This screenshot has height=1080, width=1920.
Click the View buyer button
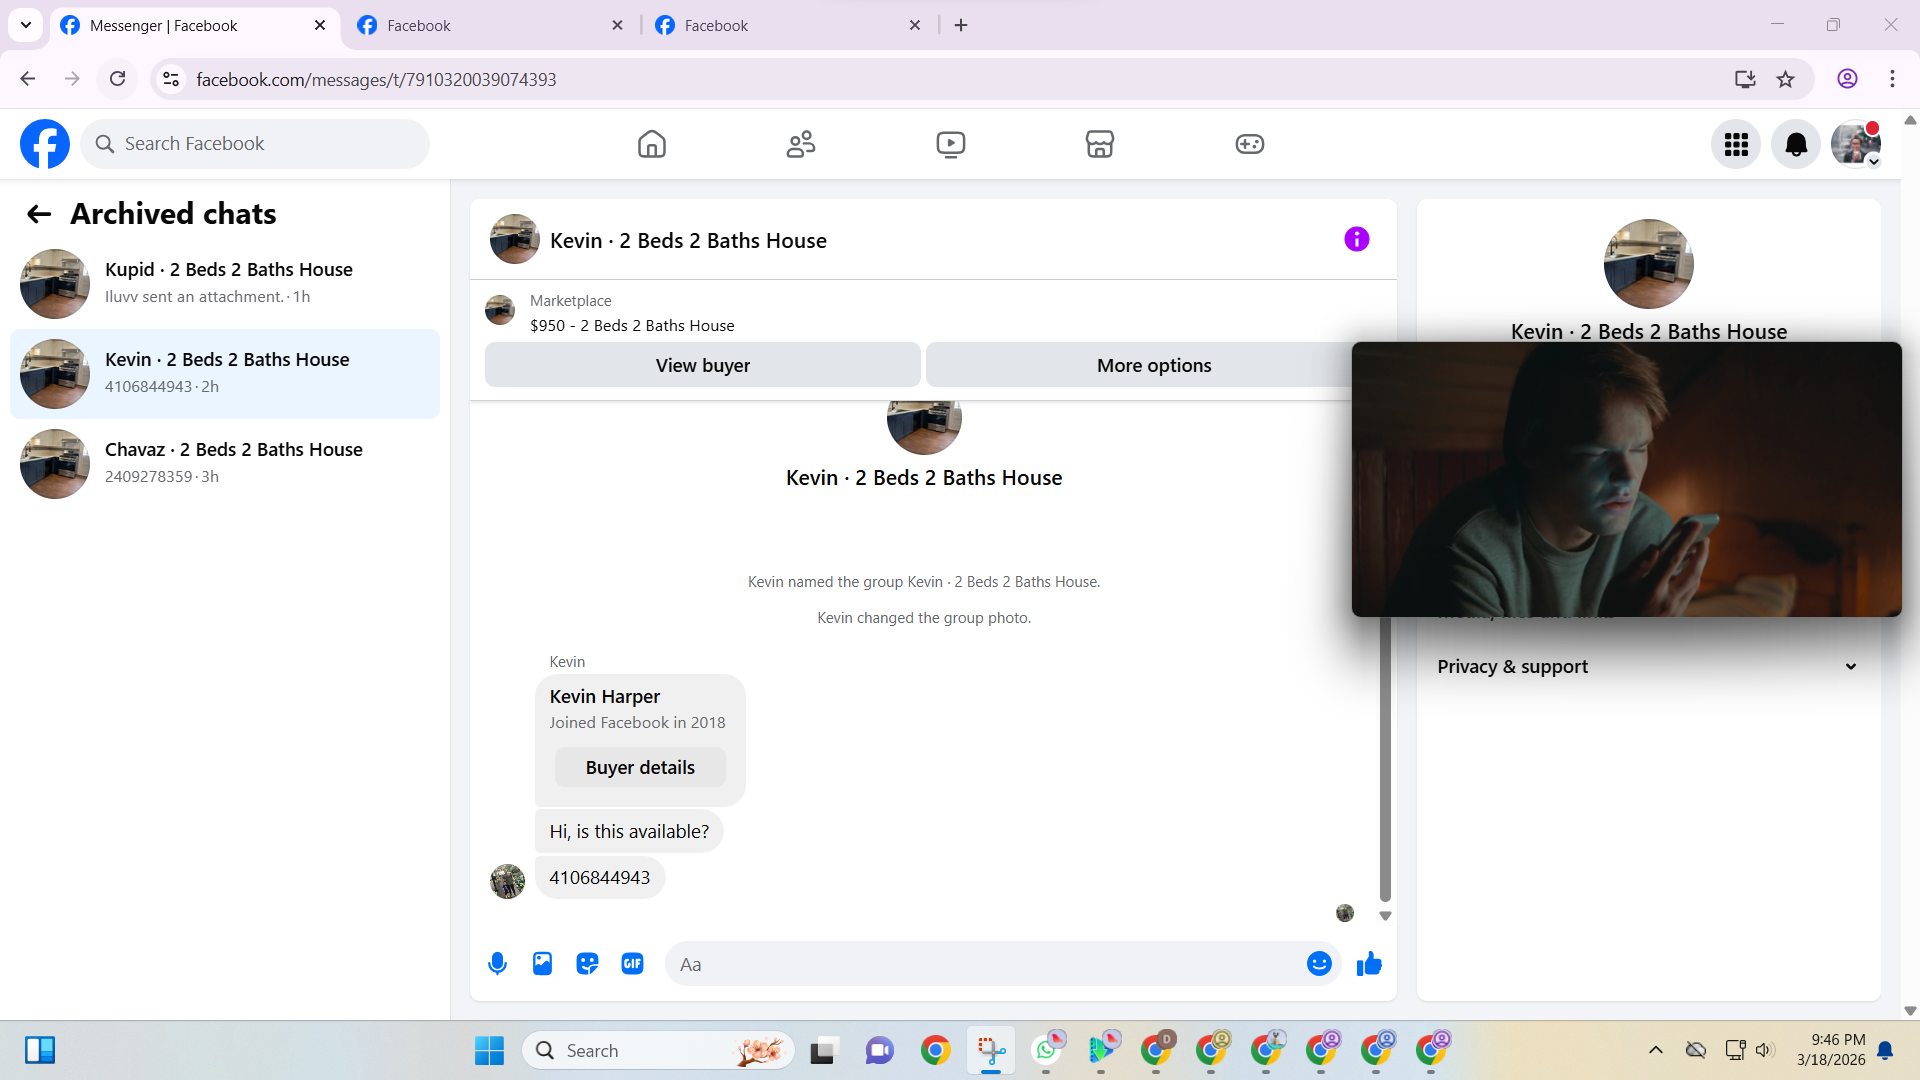click(x=702, y=365)
